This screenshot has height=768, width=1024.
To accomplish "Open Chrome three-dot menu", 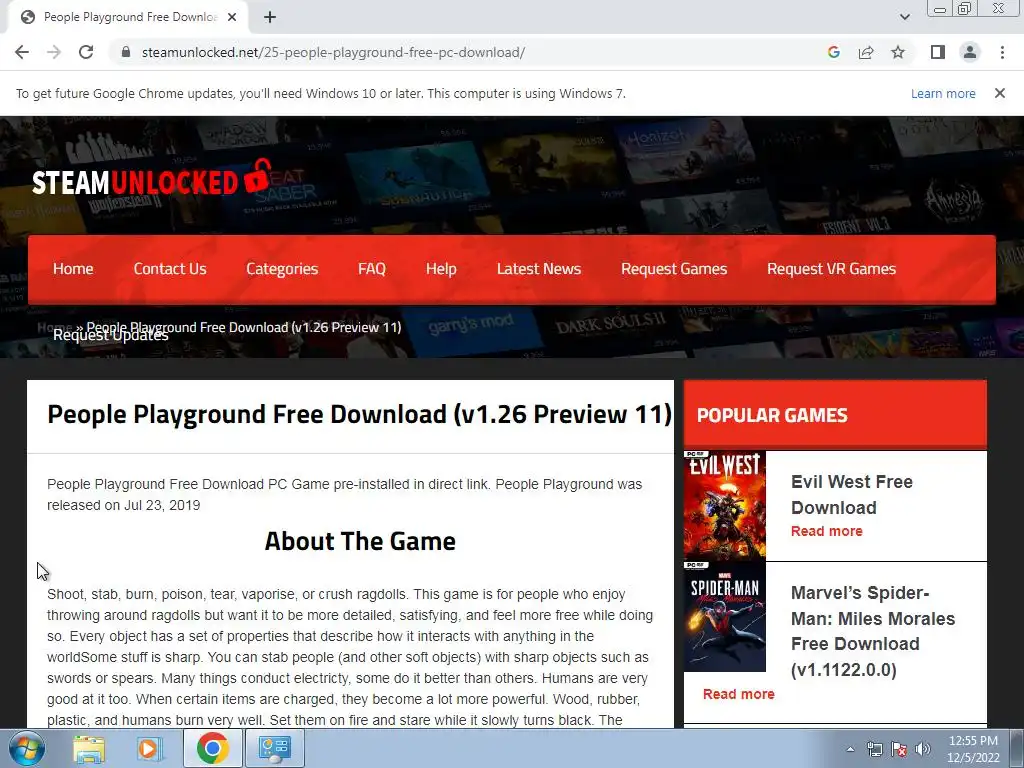I will click(1002, 52).
